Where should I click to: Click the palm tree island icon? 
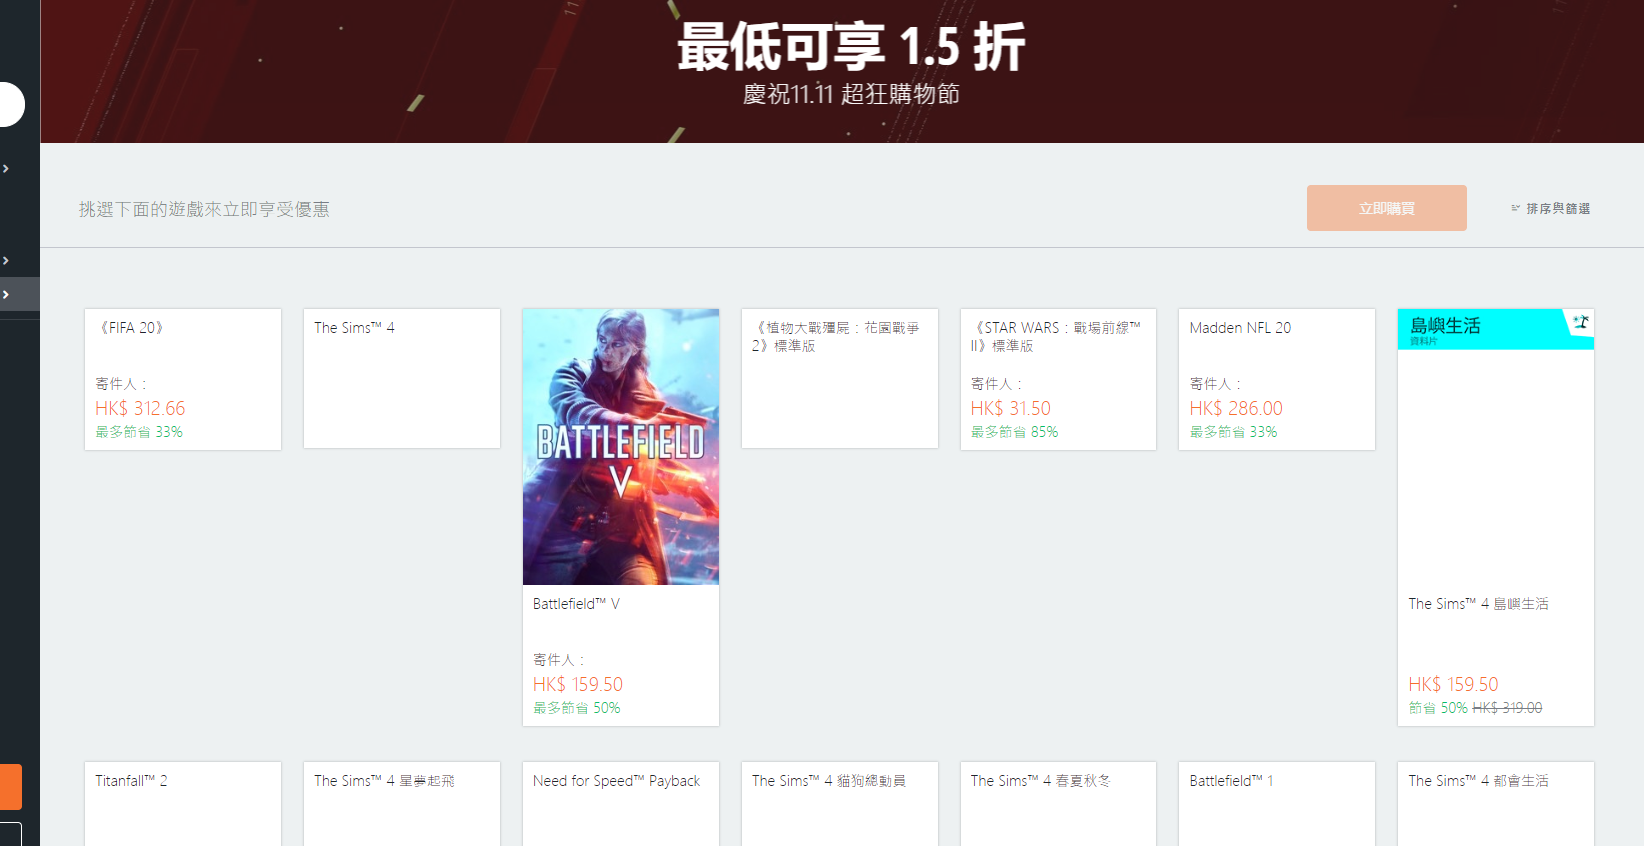pyautogui.click(x=1580, y=323)
